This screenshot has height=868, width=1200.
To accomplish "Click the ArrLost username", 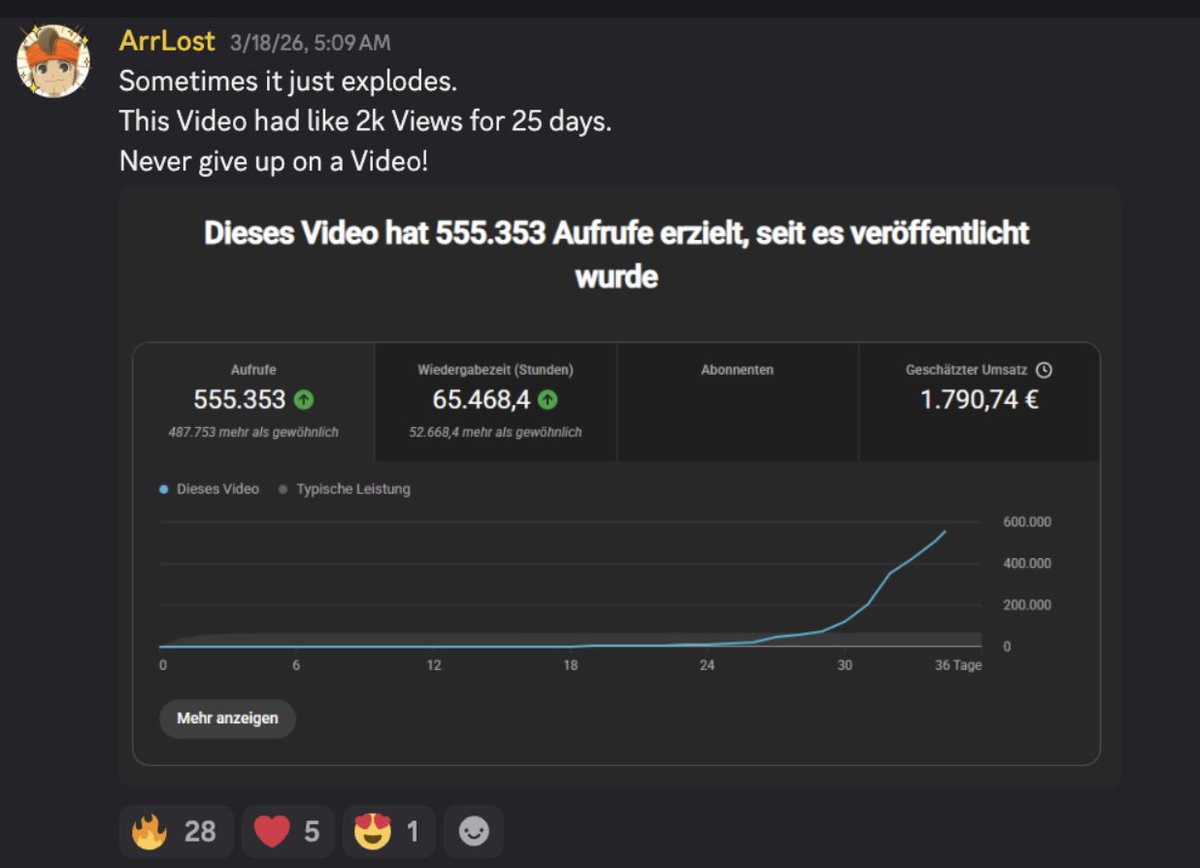I will 167,41.
